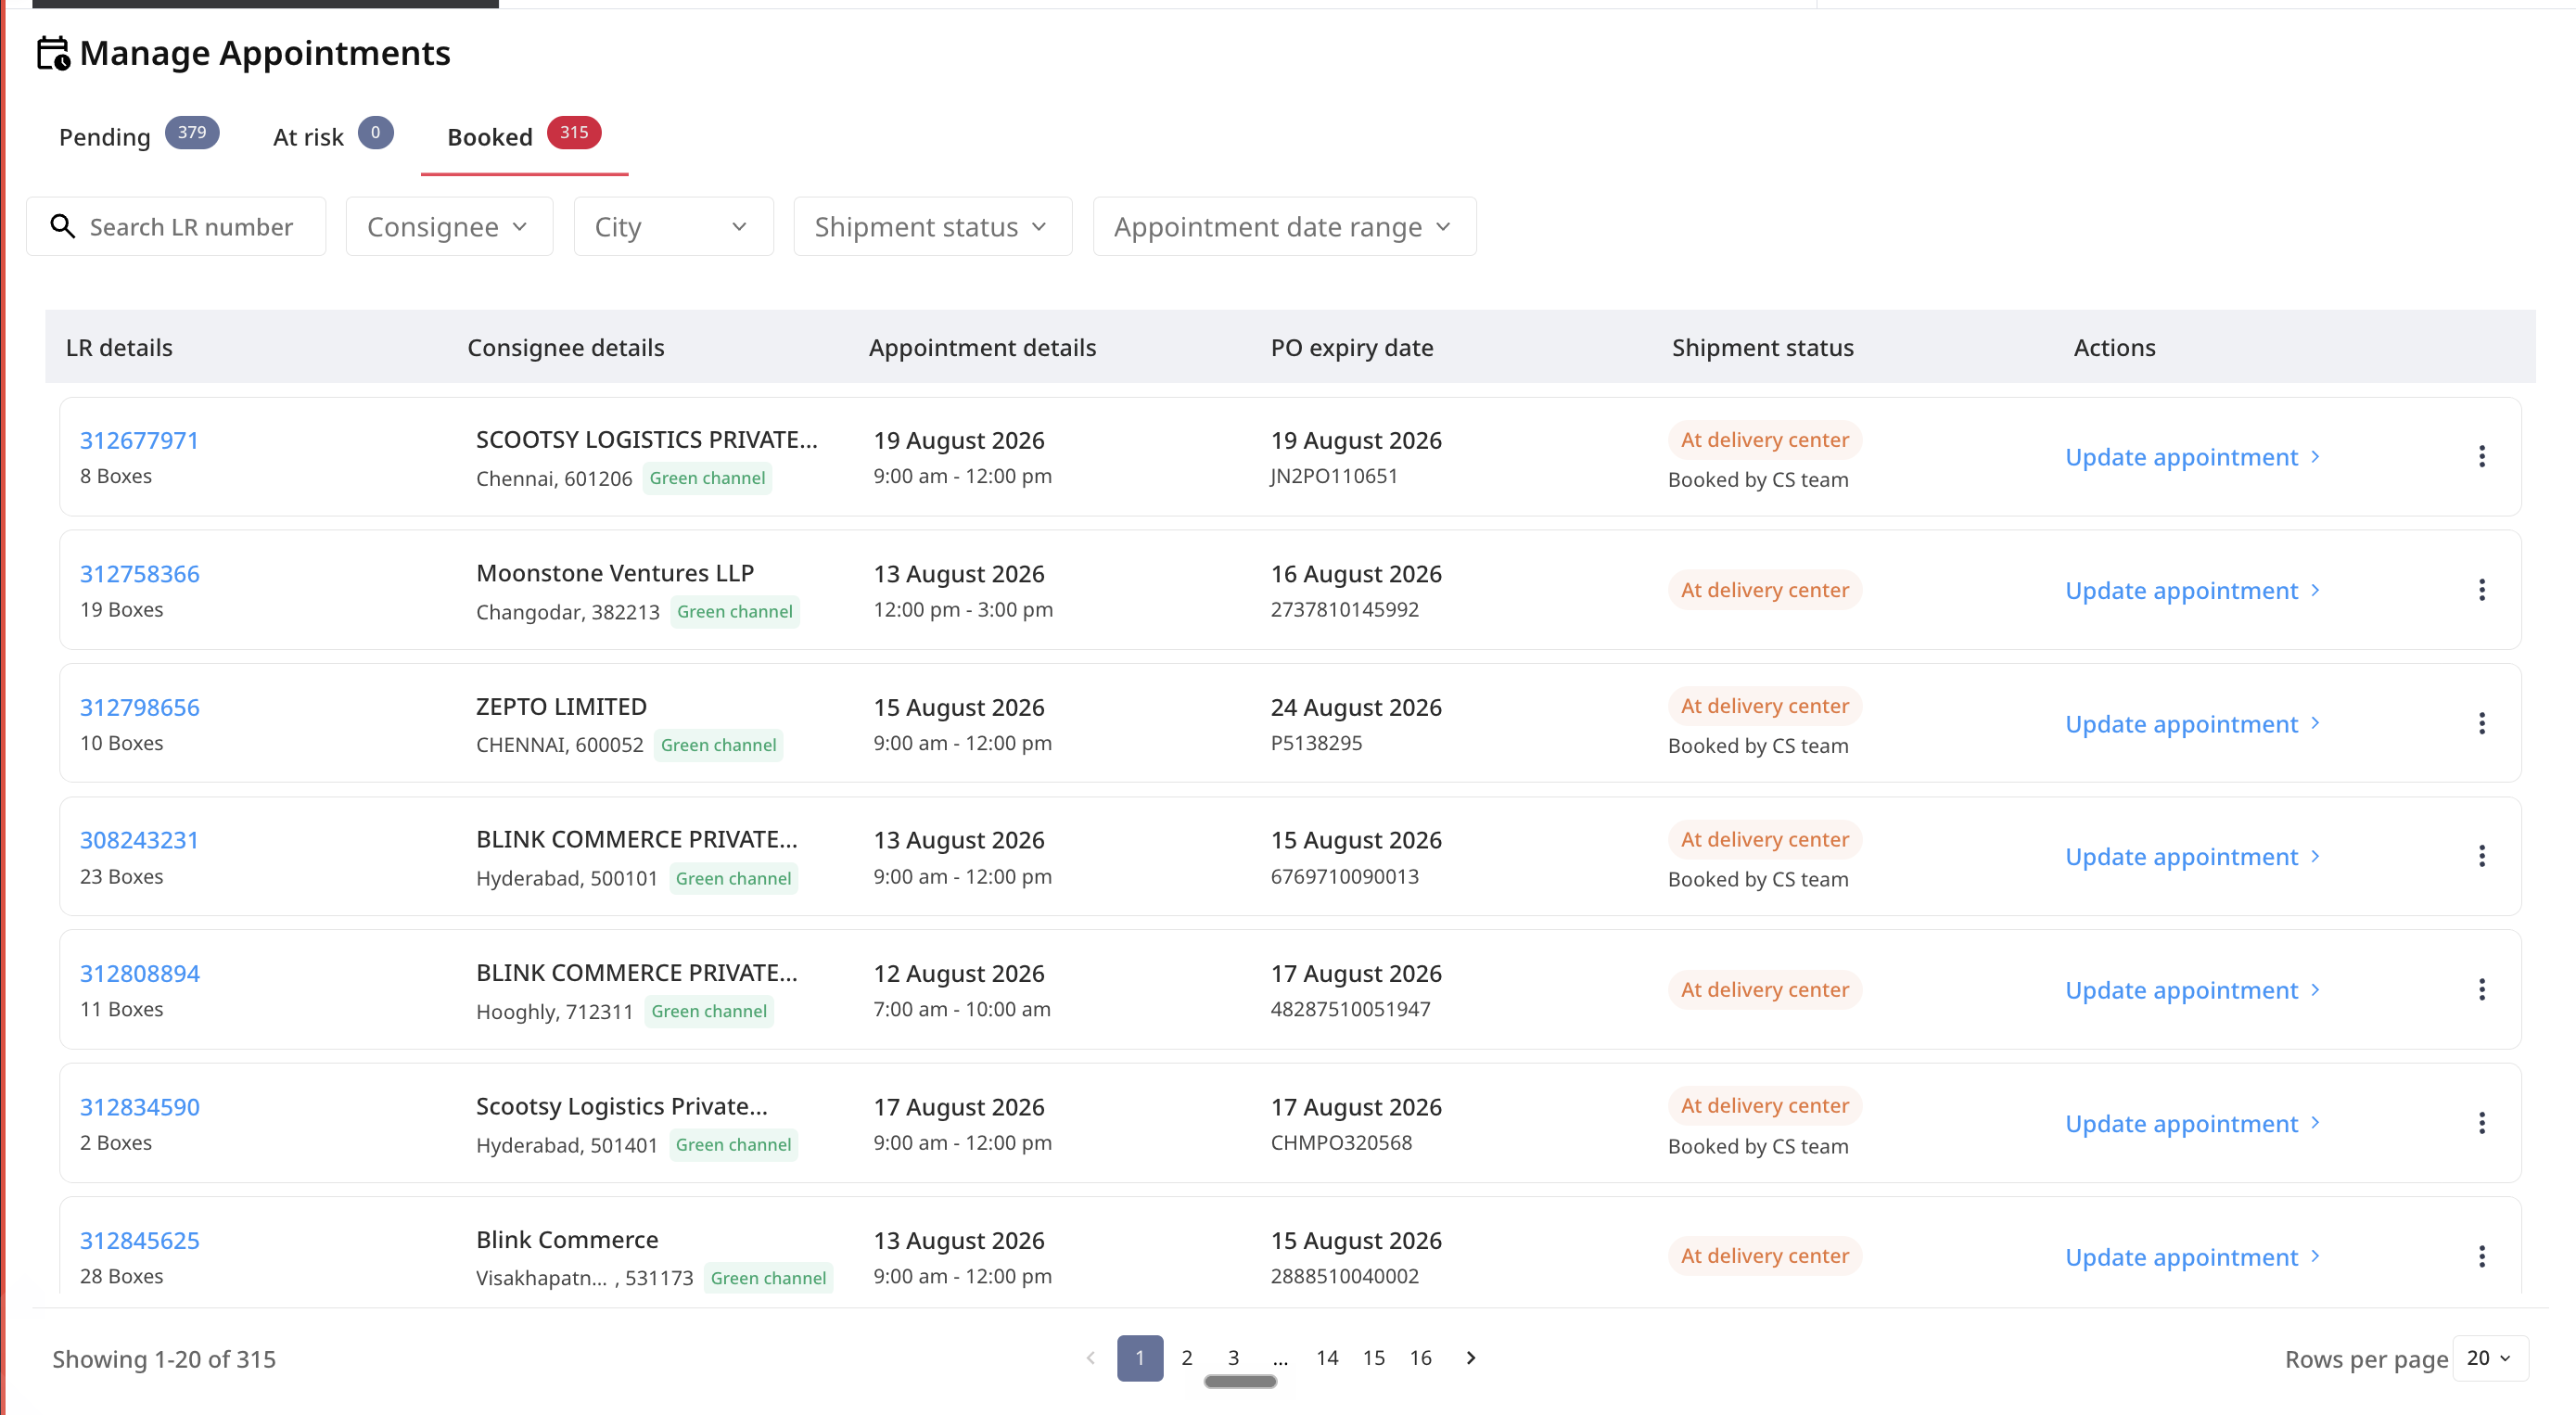Open LR number 312798656
Image resolution: width=2576 pixels, height=1415 pixels.
pos(140,707)
